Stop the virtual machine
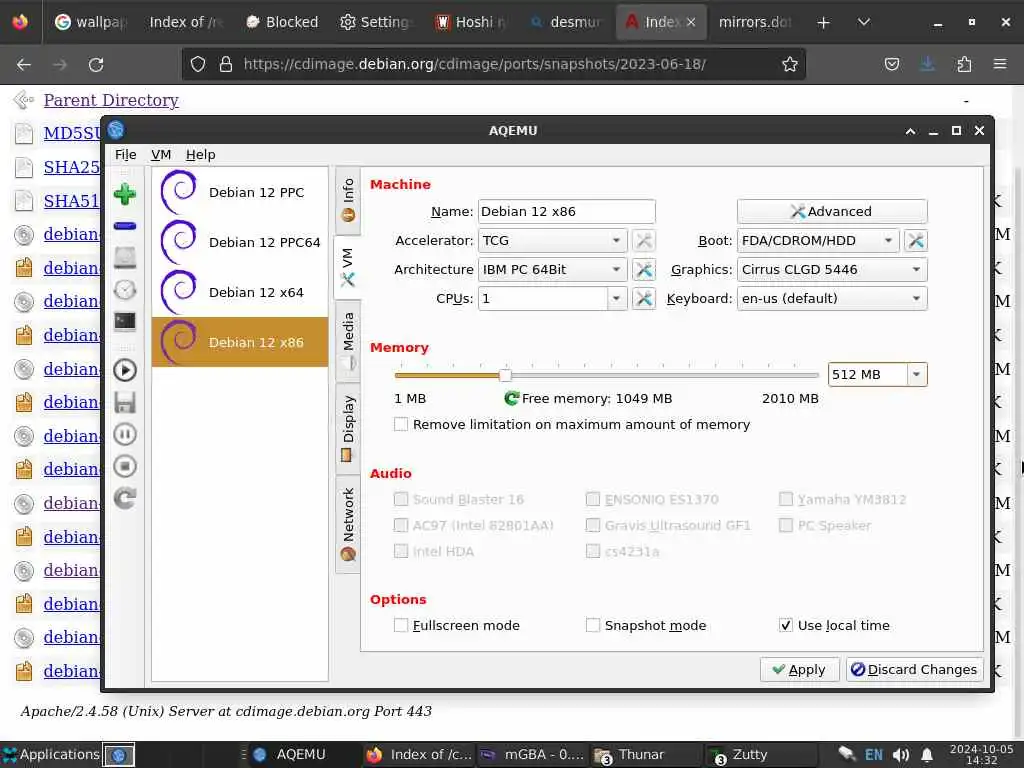This screenshot has width=1024, height=768. (125, 466)
